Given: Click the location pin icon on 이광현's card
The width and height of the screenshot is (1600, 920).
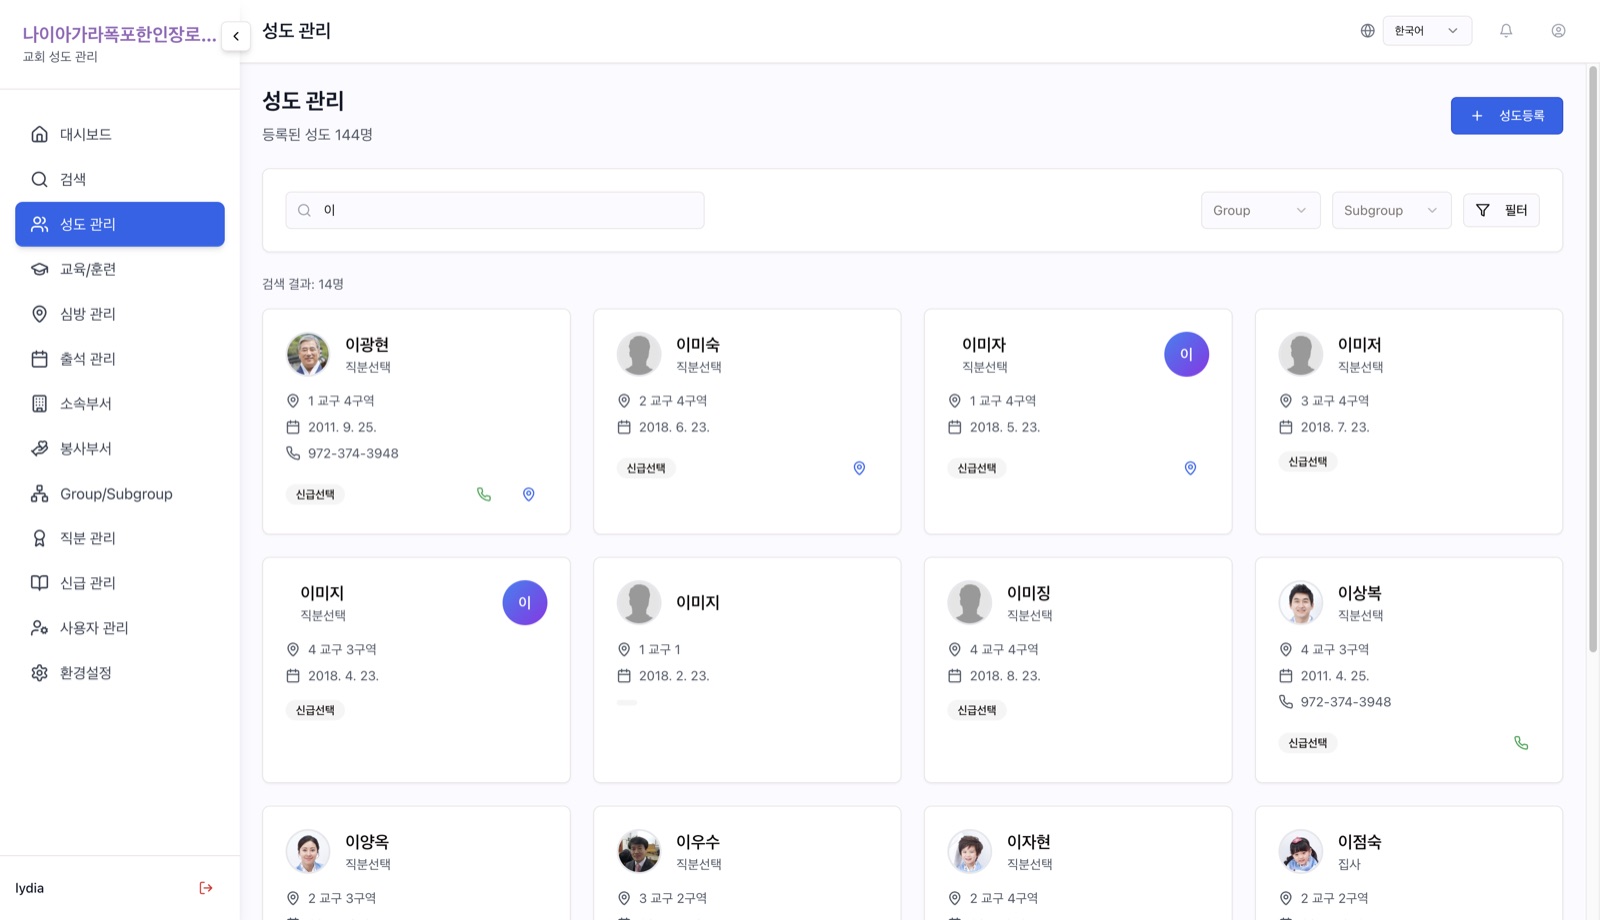Looking at the screenshot, I should [529, 494].
